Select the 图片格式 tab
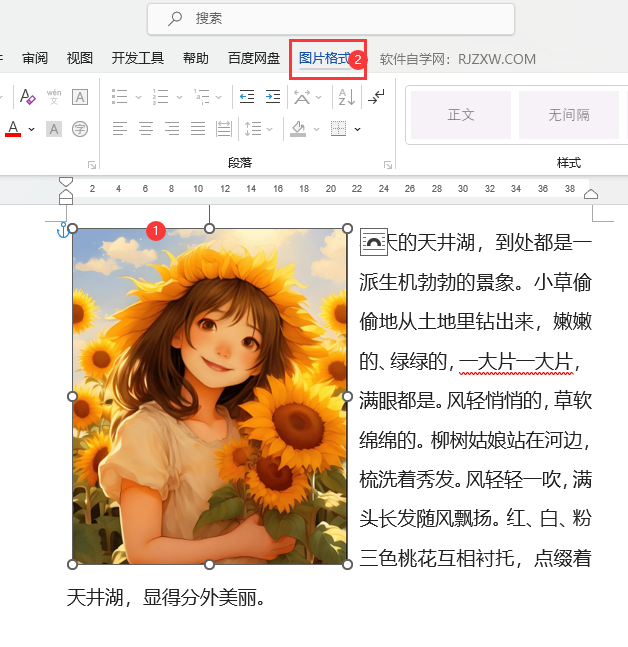Viewport: 628px width, 647px height. [x=325, y=59]
